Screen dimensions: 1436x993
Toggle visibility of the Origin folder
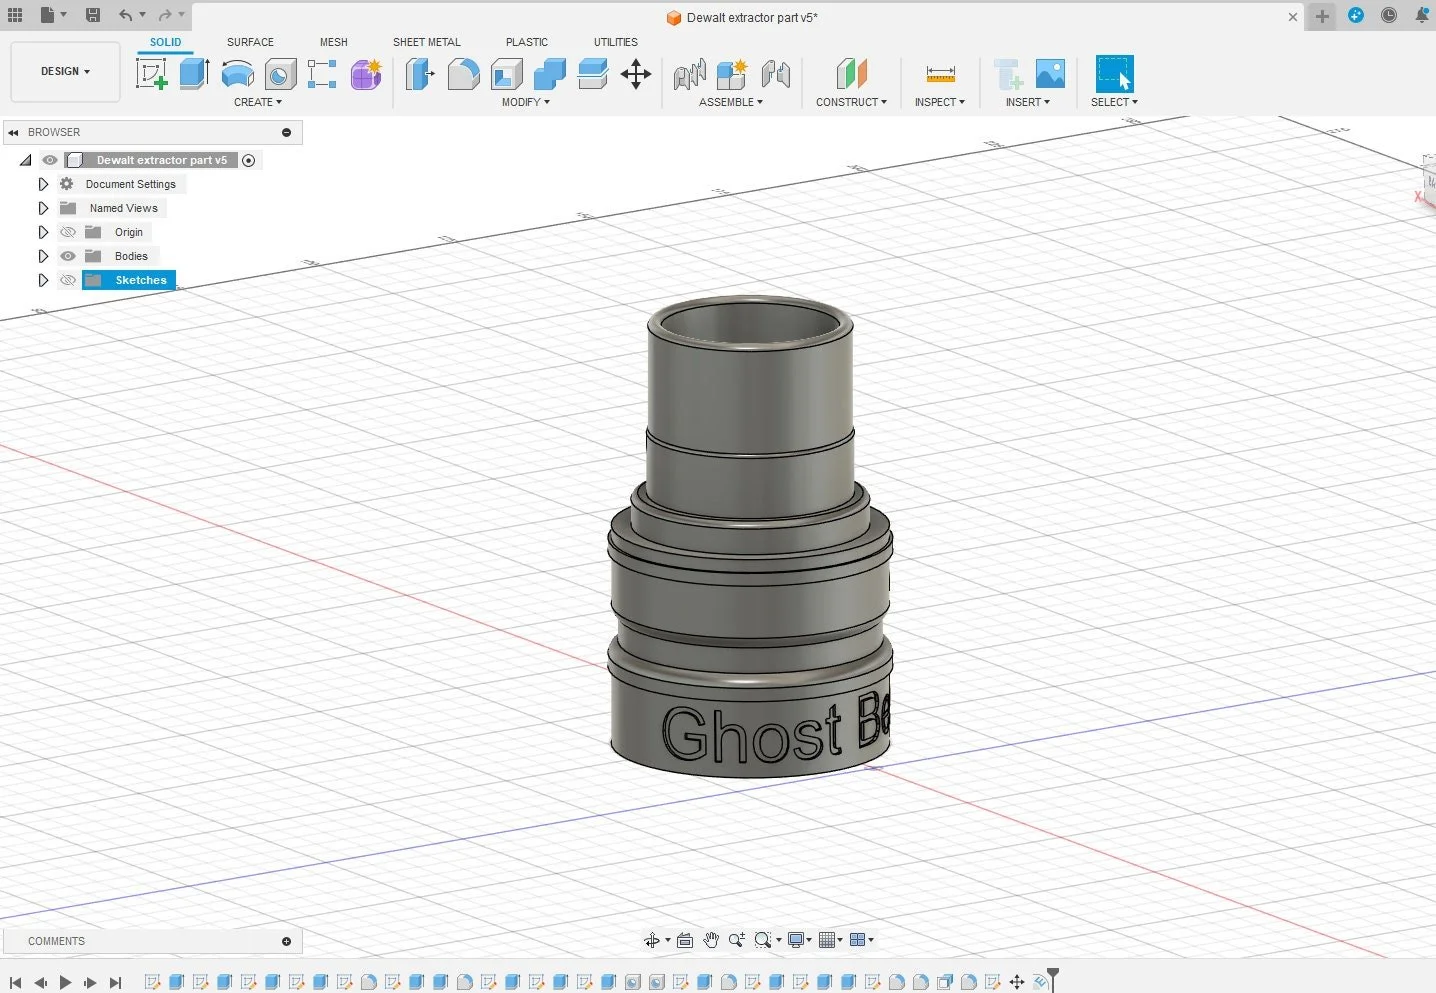[68, 232]
